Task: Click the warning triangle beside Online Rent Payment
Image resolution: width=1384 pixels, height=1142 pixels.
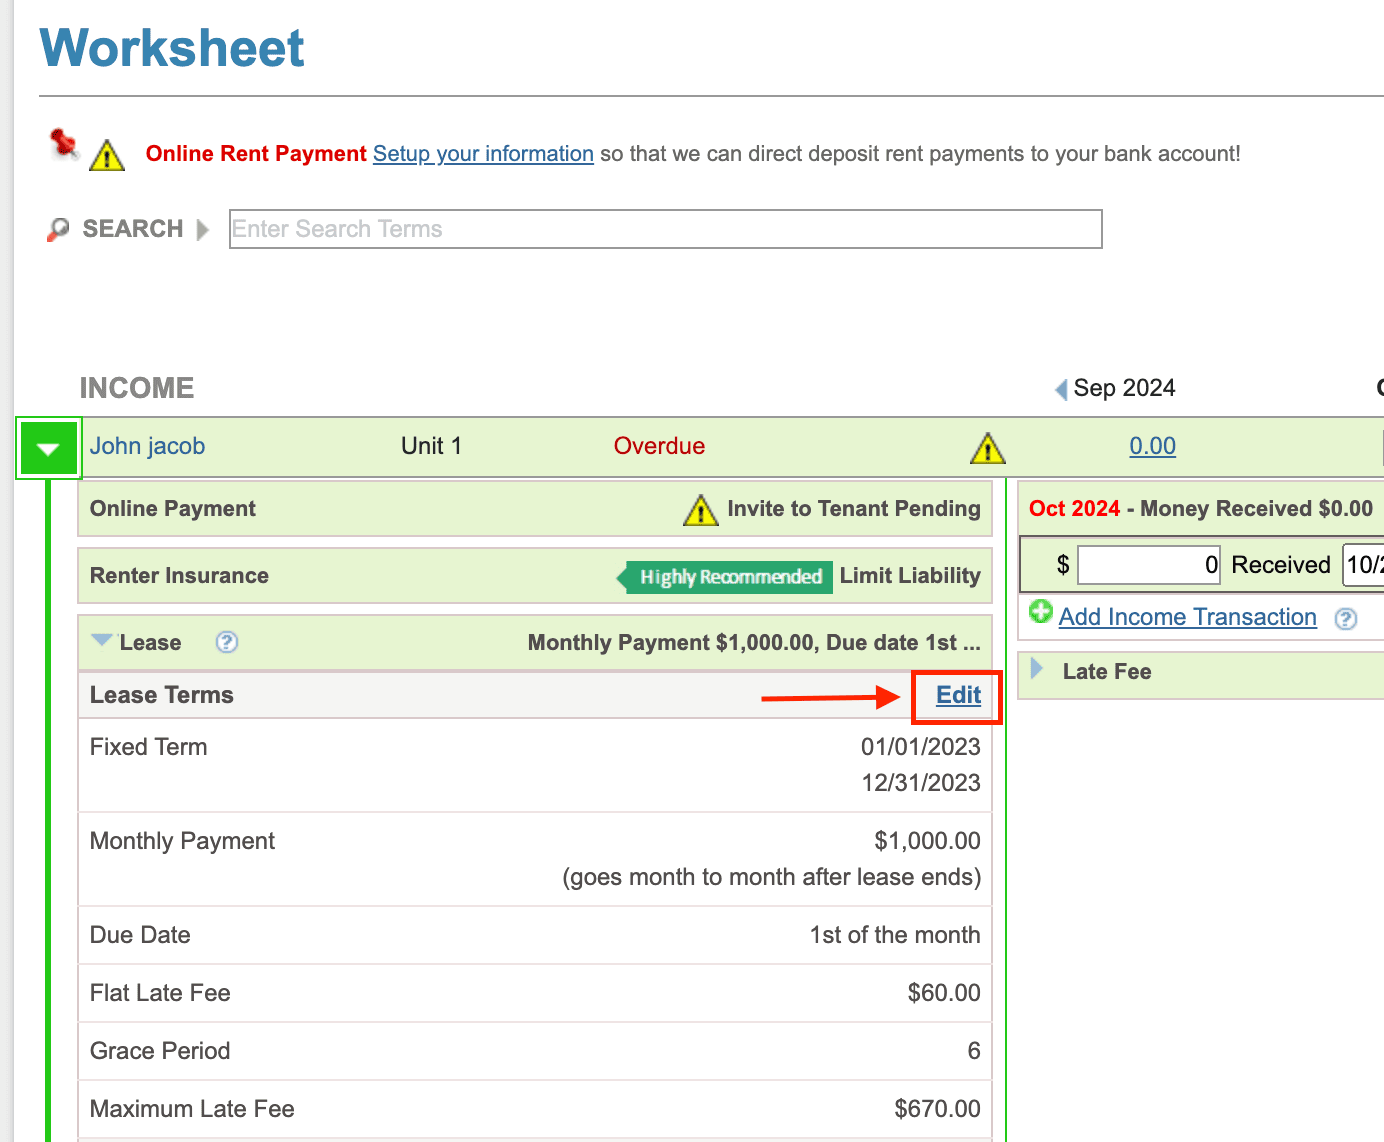Action: (x=107, y=156)
